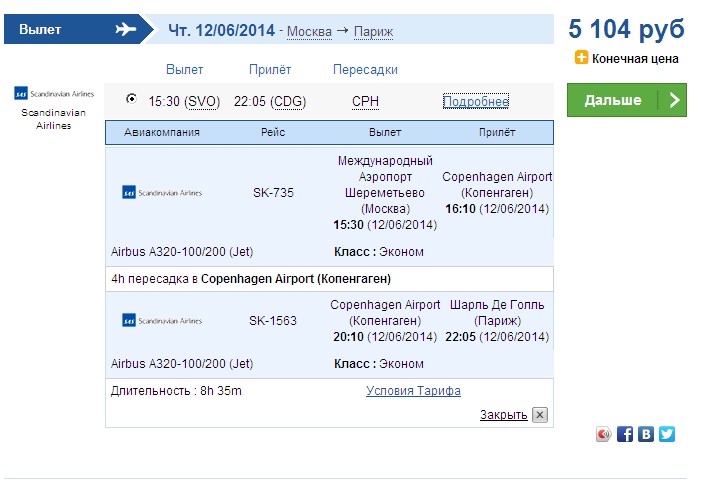
Task: Select the 15:30 SVO flight radio button
Action: [131, 98]
